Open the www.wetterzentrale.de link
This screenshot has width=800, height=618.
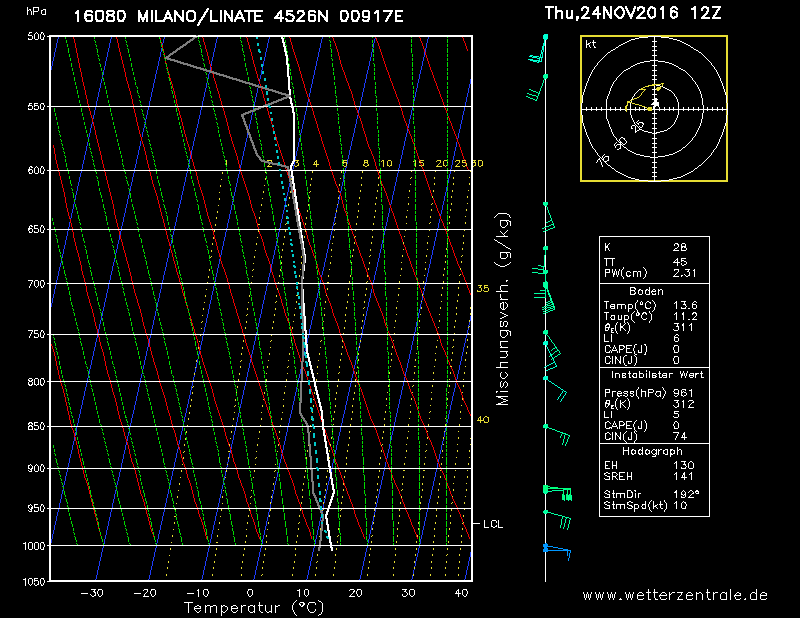point(675,595)
